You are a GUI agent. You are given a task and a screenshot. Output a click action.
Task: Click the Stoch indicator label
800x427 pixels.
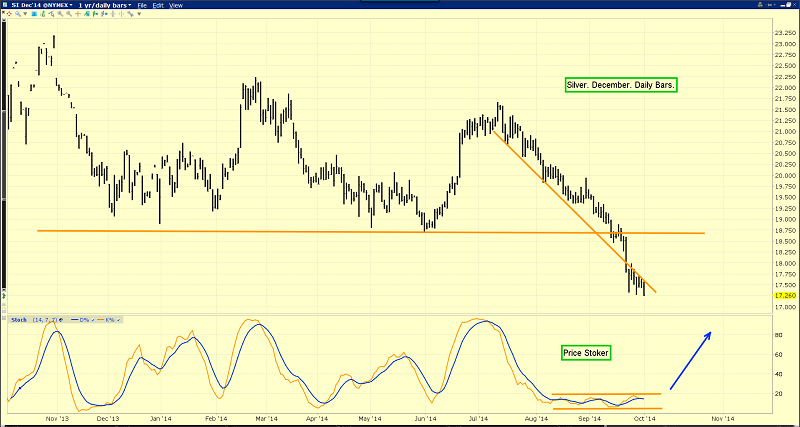coord(17,320)
